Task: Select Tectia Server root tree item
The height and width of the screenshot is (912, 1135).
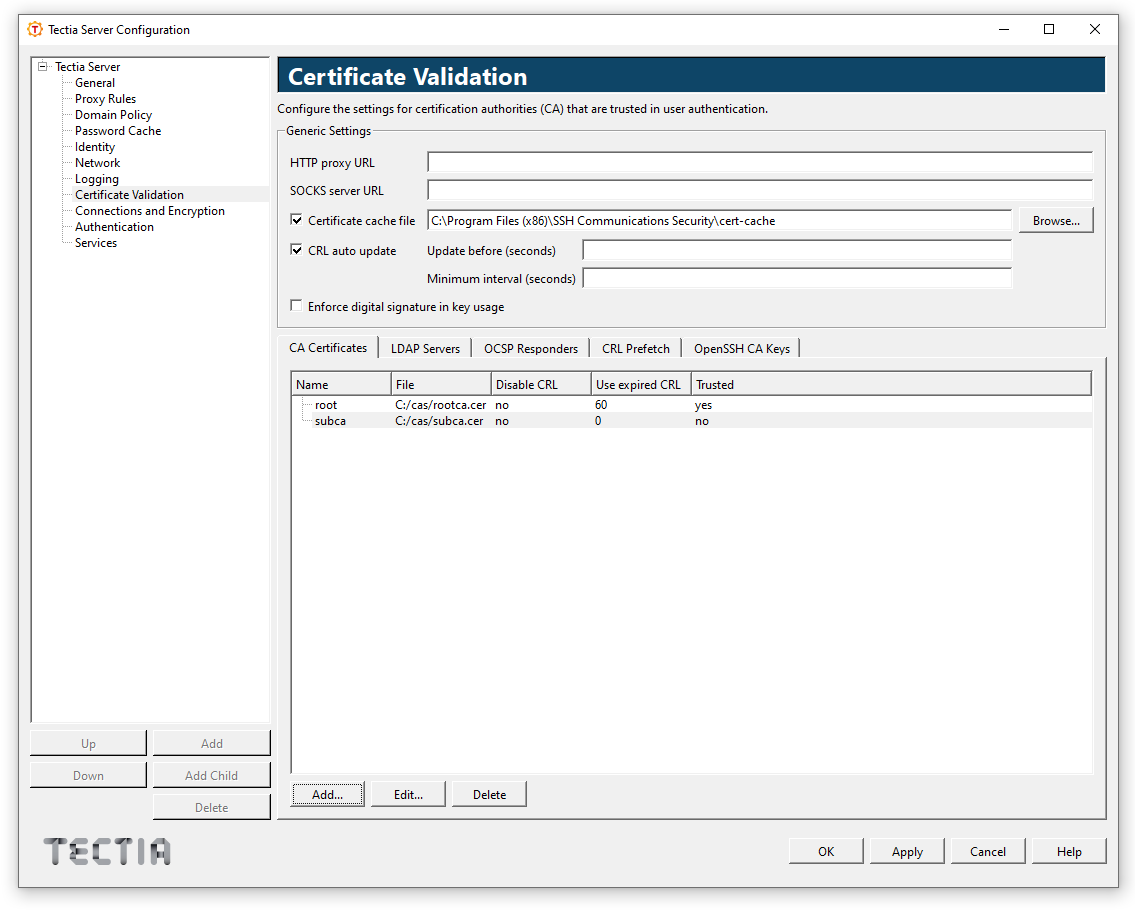Action: pos(88,67)
